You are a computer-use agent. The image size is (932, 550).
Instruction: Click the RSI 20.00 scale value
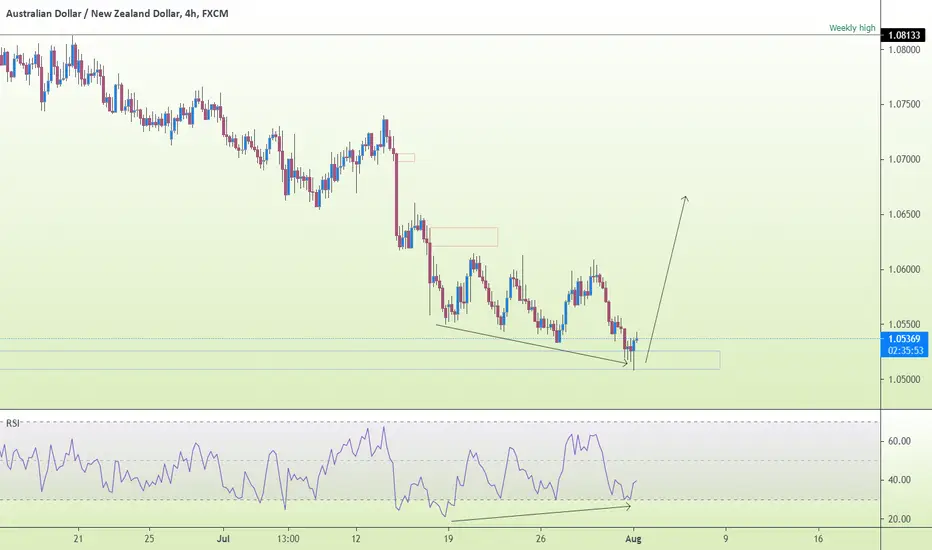[899, 519]
